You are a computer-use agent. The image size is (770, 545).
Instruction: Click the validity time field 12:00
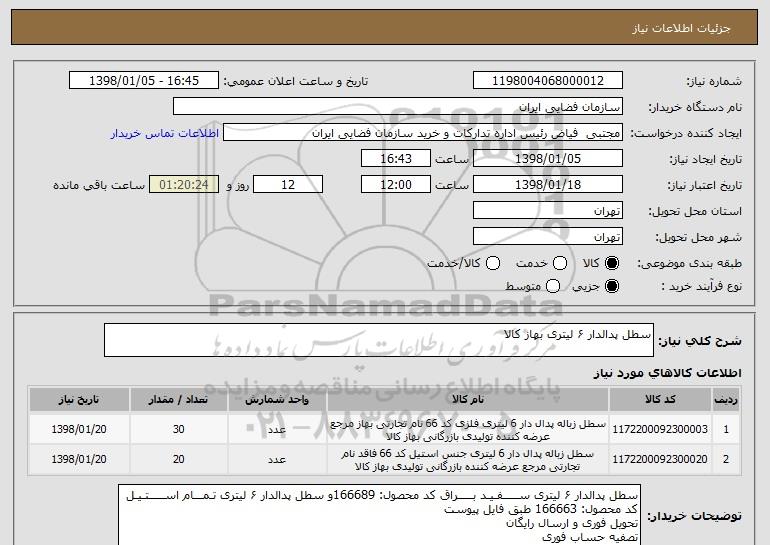[396, 185]
